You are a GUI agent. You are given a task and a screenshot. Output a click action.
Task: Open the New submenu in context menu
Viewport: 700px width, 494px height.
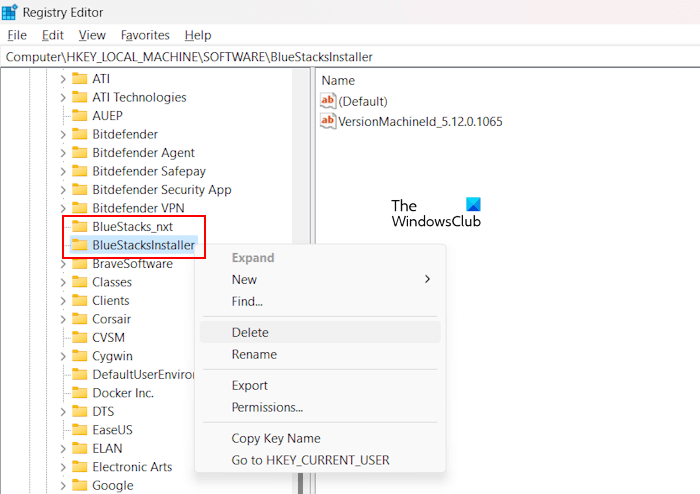(x=320, y=279)
